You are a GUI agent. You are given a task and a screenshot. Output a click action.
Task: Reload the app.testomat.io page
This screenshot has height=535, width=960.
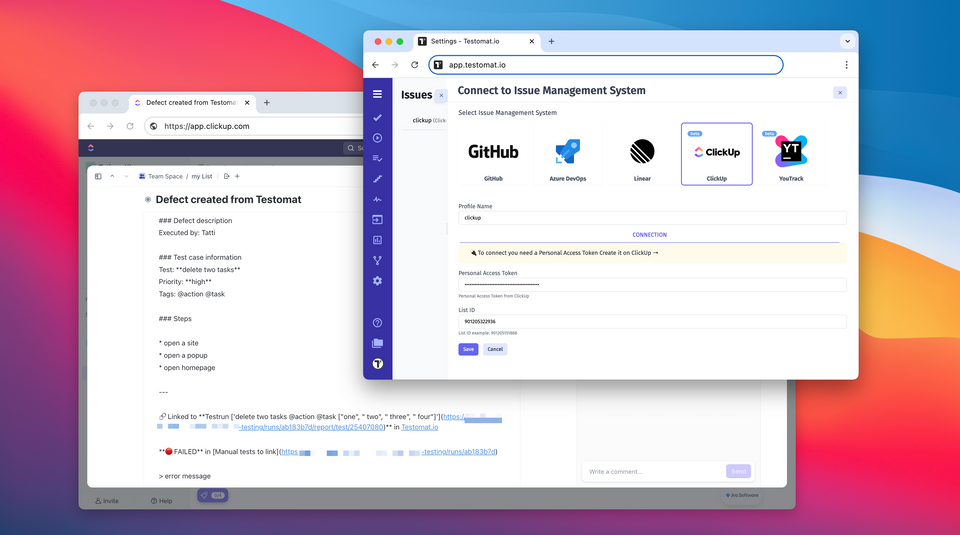click(414, 65)
